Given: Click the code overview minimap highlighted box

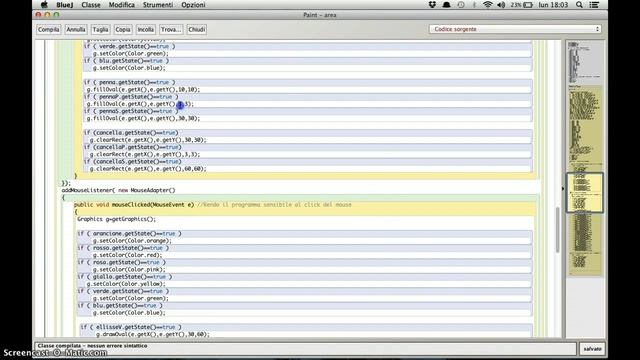Looking at the screenshot, I should (x=584, y=193).
